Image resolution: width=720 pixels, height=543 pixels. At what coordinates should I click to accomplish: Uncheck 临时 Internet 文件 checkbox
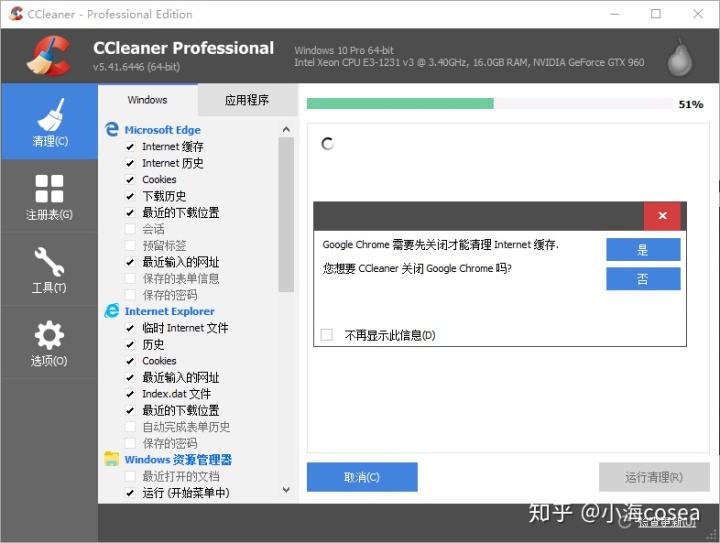(x=130, y=328)
